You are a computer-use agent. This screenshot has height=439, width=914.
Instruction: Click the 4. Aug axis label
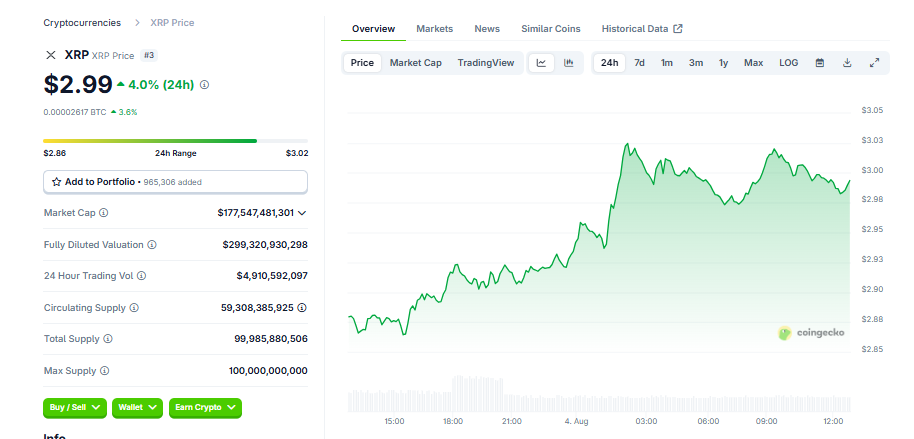pyautogui.click(x=576, y=421)
